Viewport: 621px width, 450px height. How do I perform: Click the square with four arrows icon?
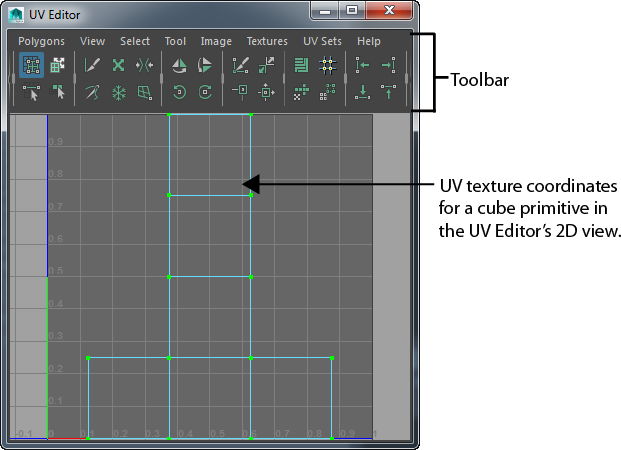click(266, 93)
